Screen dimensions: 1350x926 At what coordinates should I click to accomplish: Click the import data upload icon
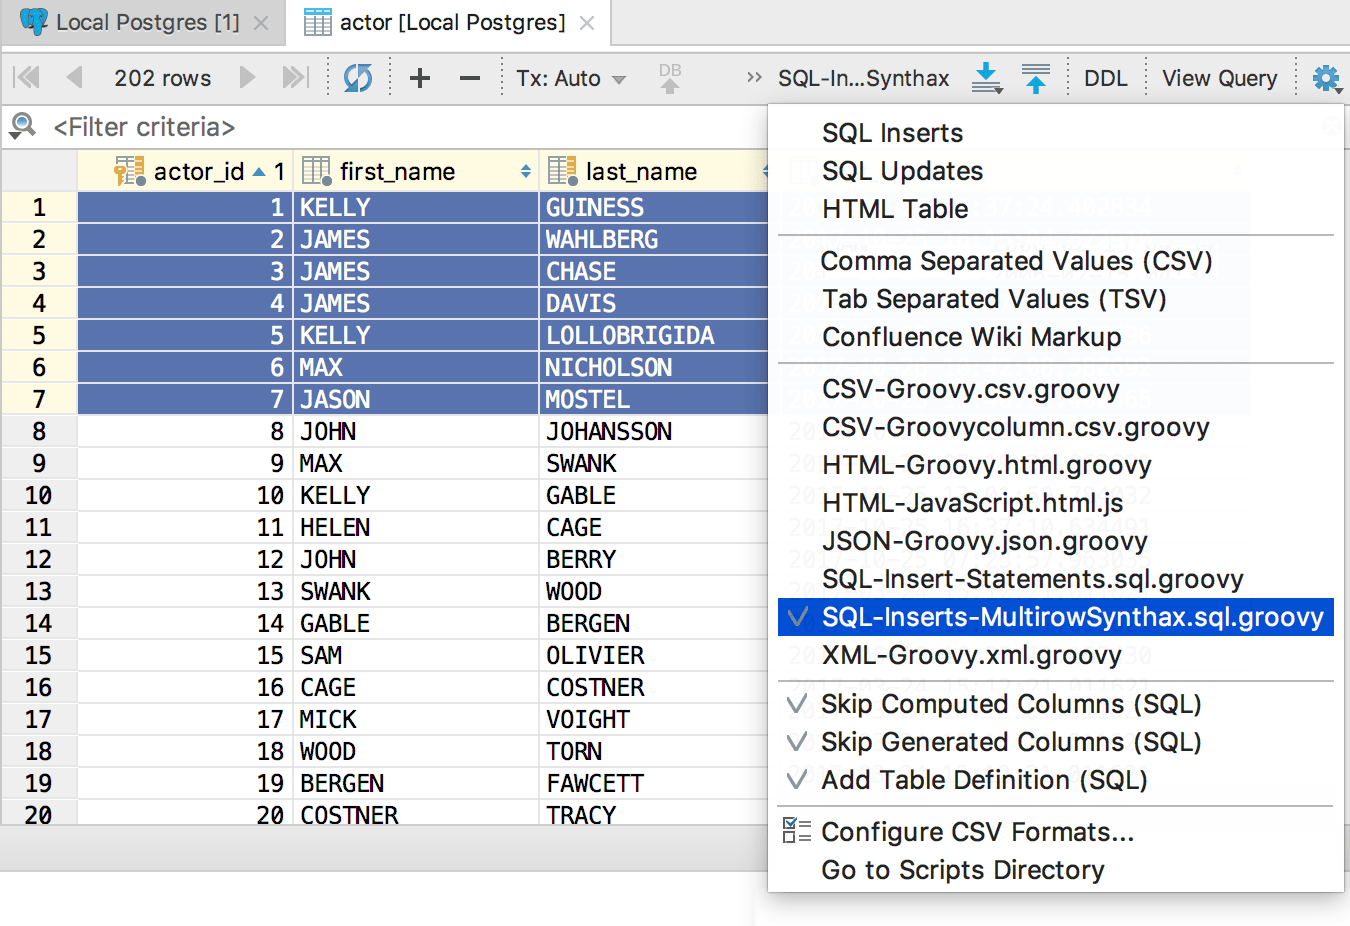click(x=1036, y=77)
